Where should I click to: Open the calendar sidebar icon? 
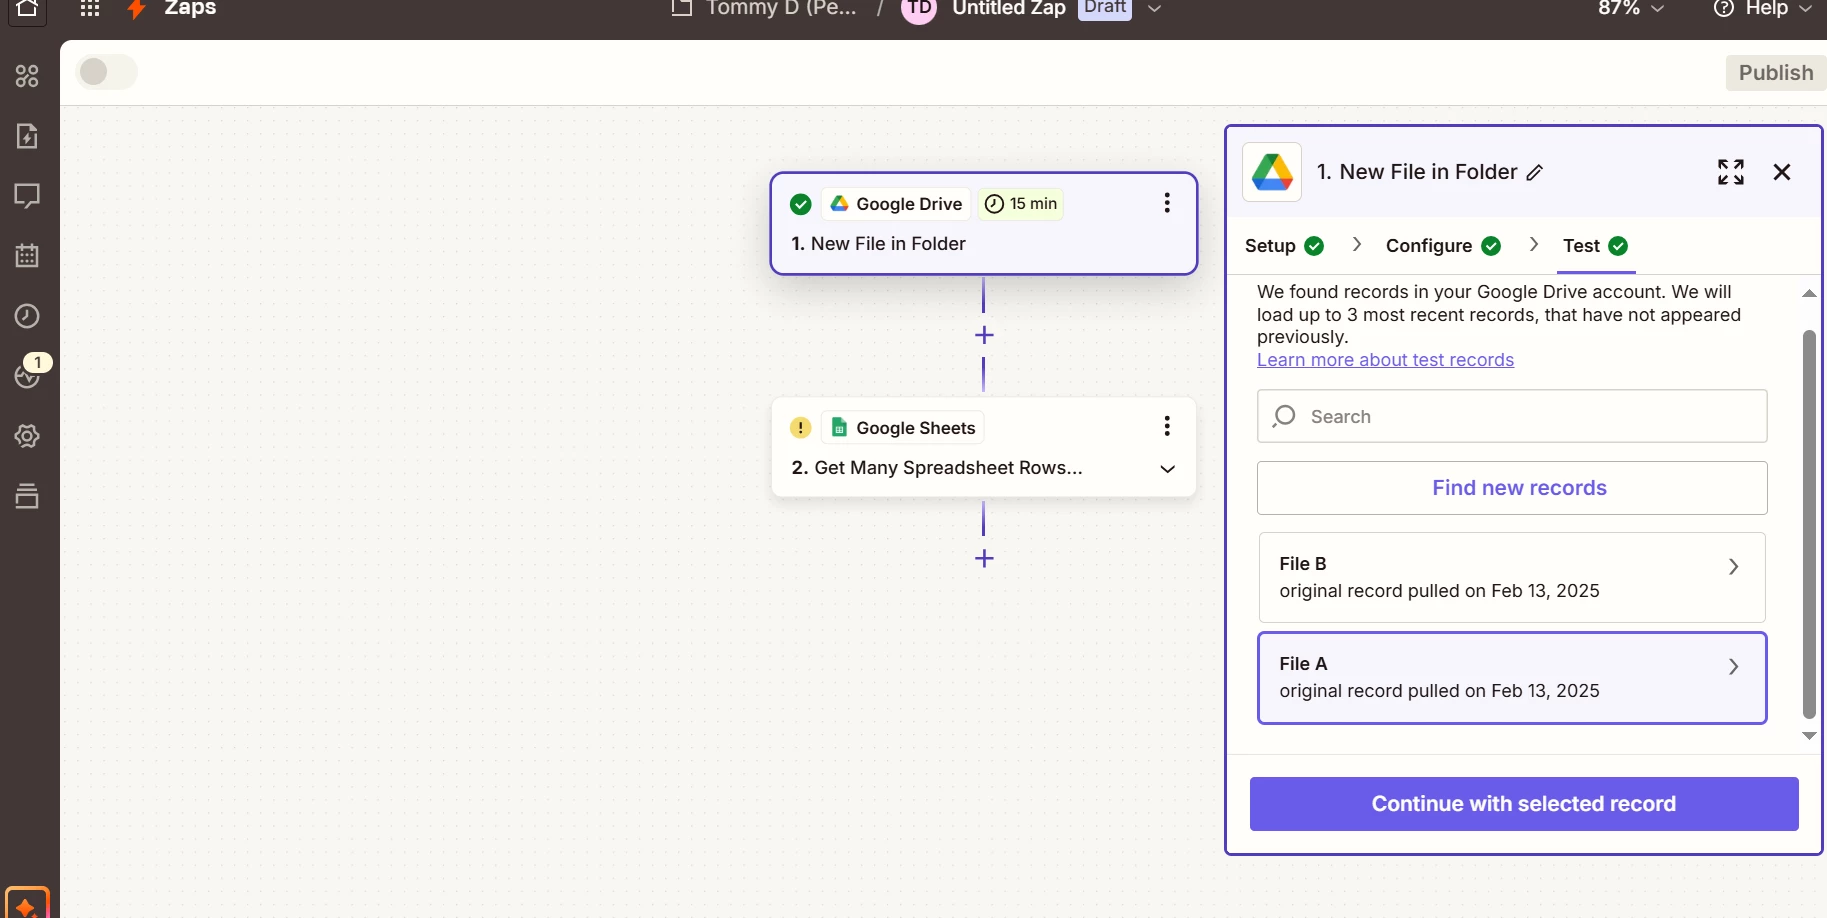27,256
